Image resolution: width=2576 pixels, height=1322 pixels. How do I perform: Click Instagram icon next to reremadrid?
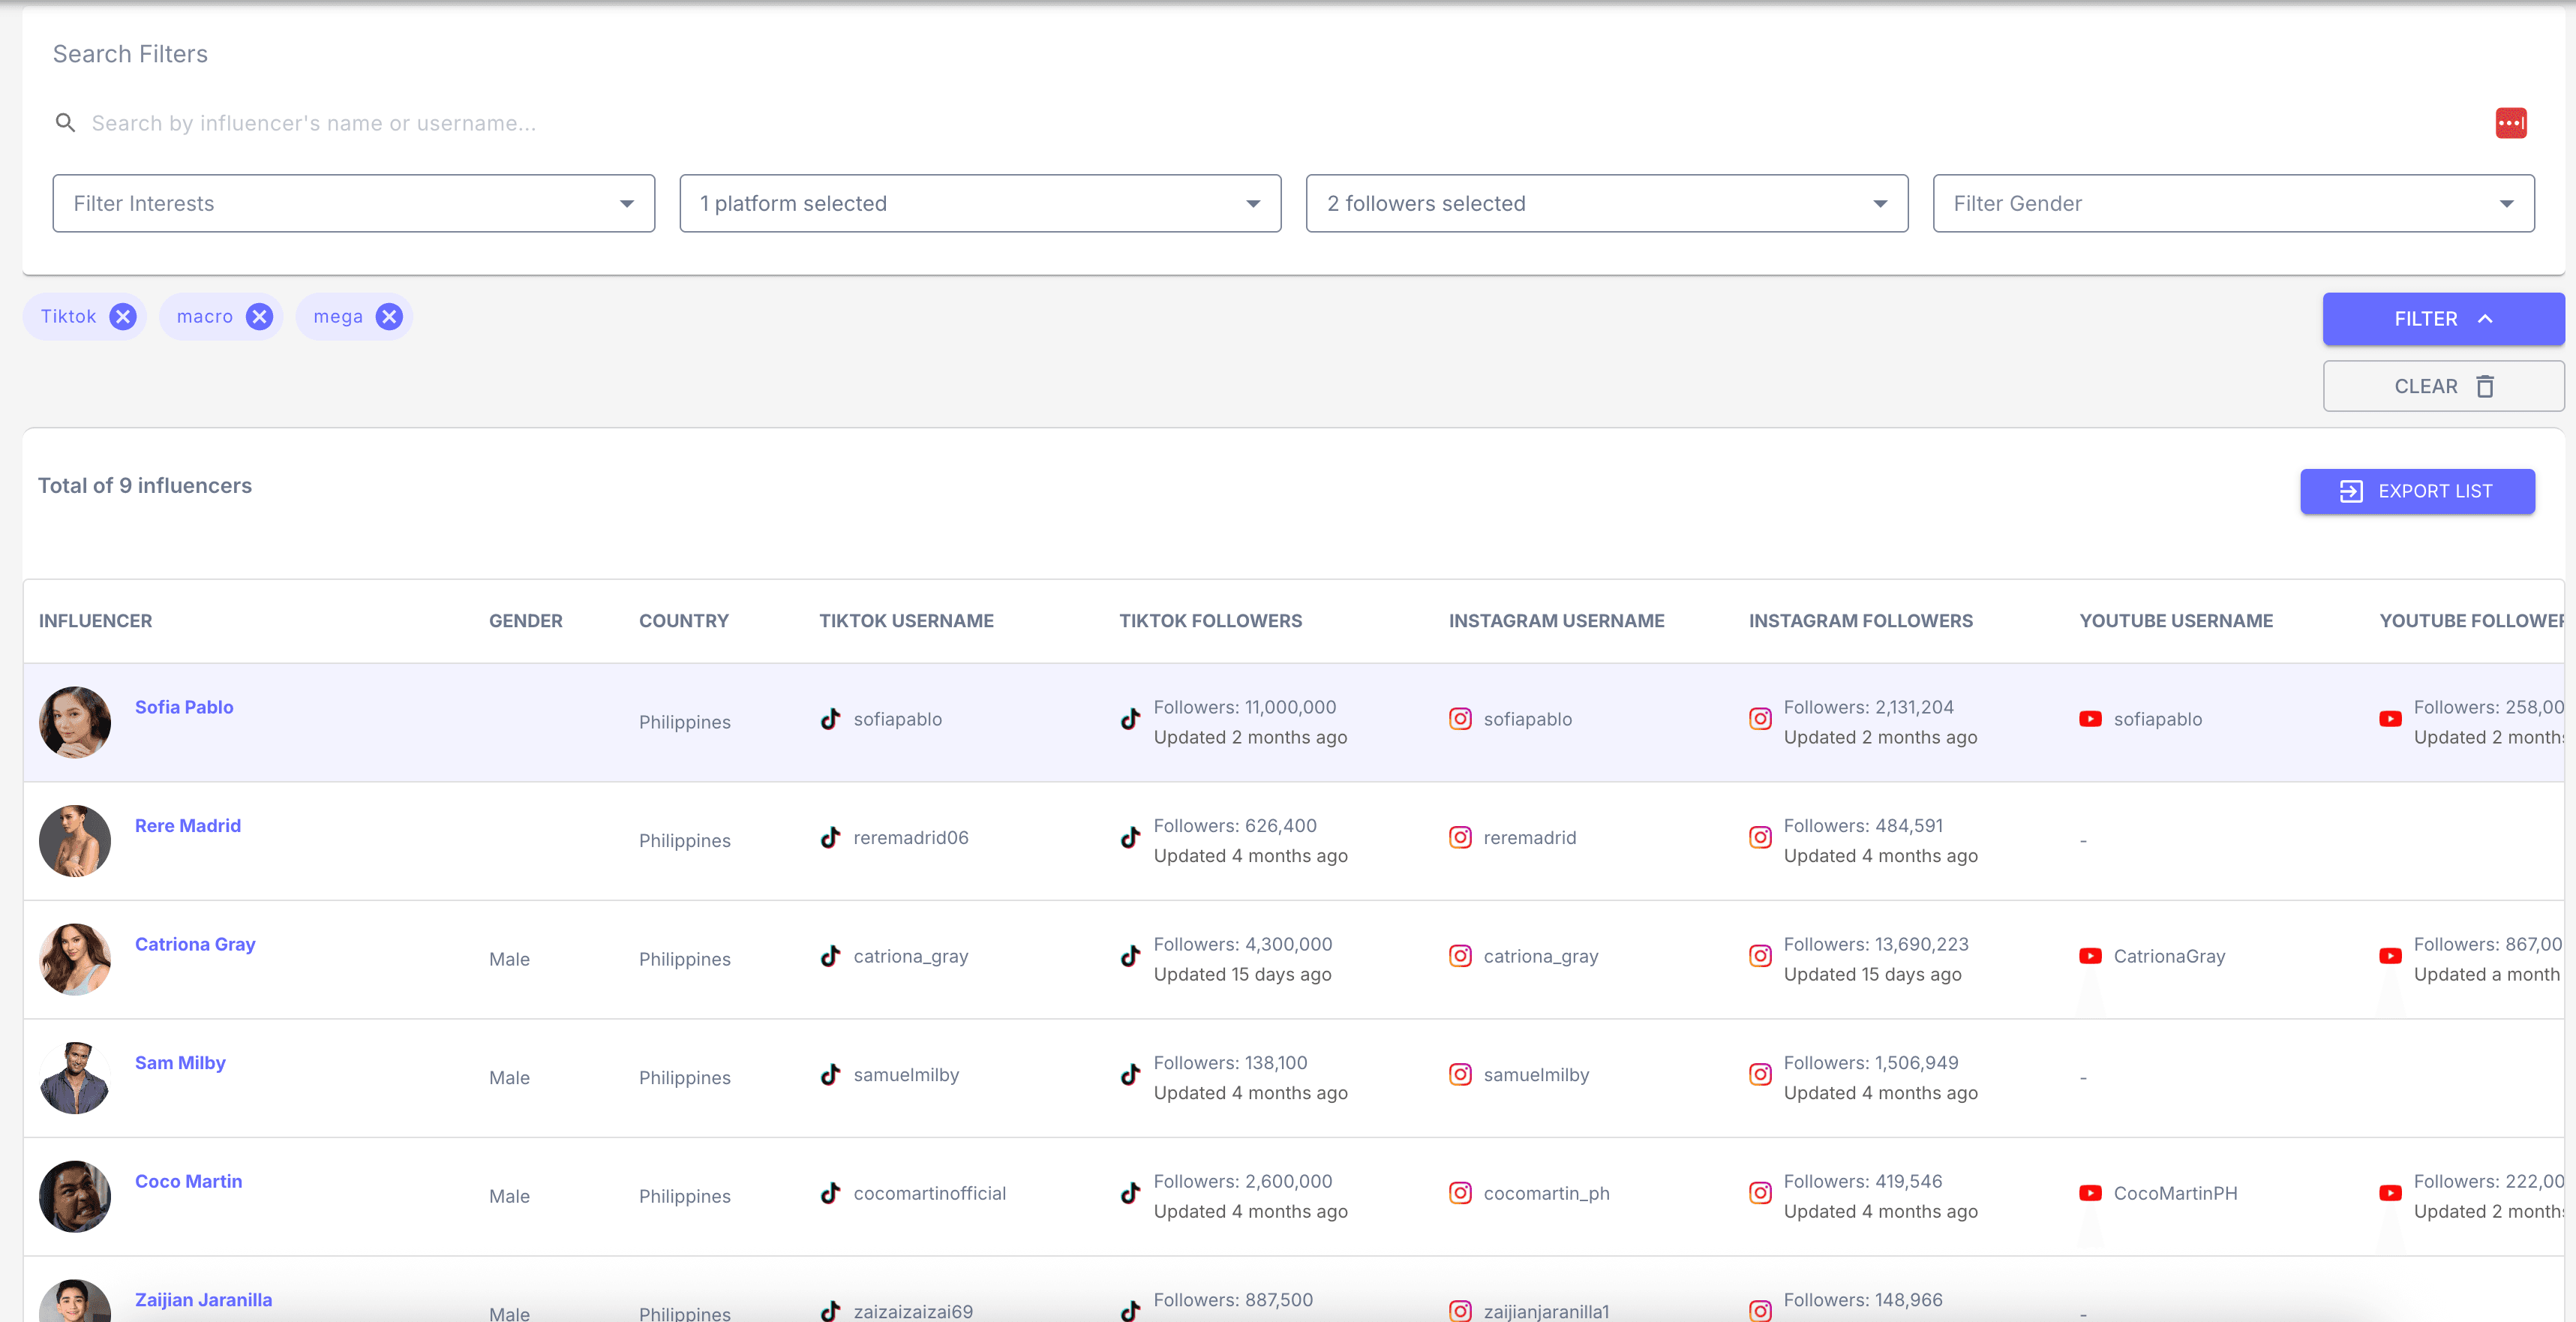(x=1460, y=838)
